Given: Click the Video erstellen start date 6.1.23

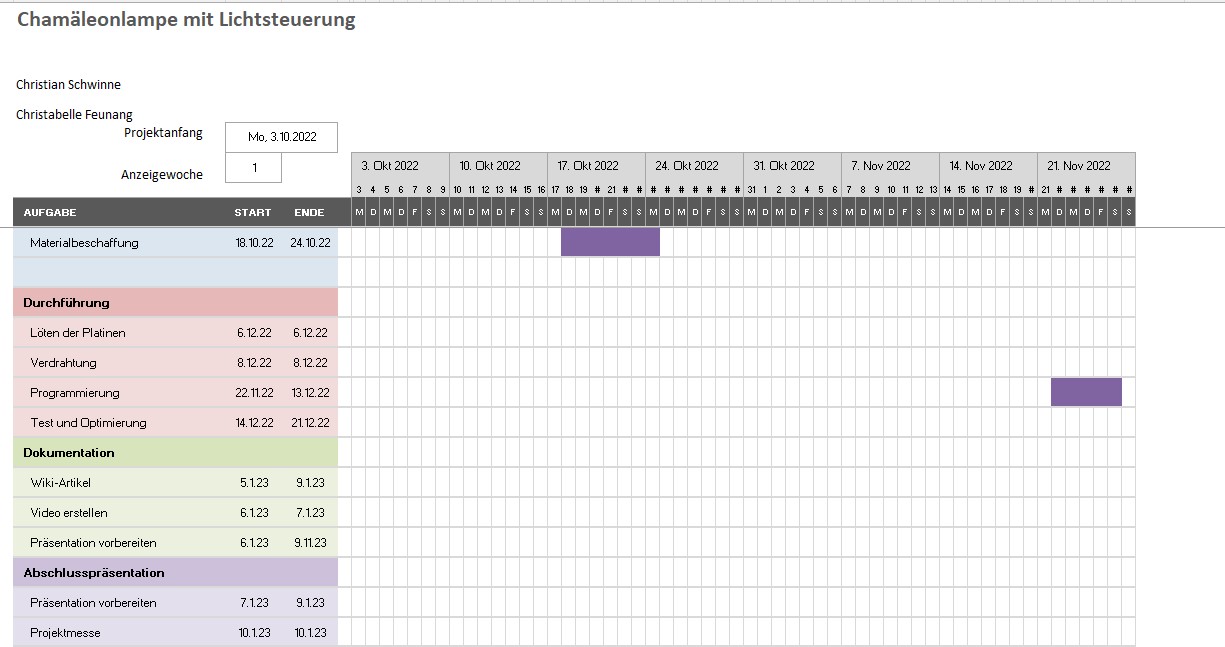Looking at the screenshot, I should [x=254, y=513].
